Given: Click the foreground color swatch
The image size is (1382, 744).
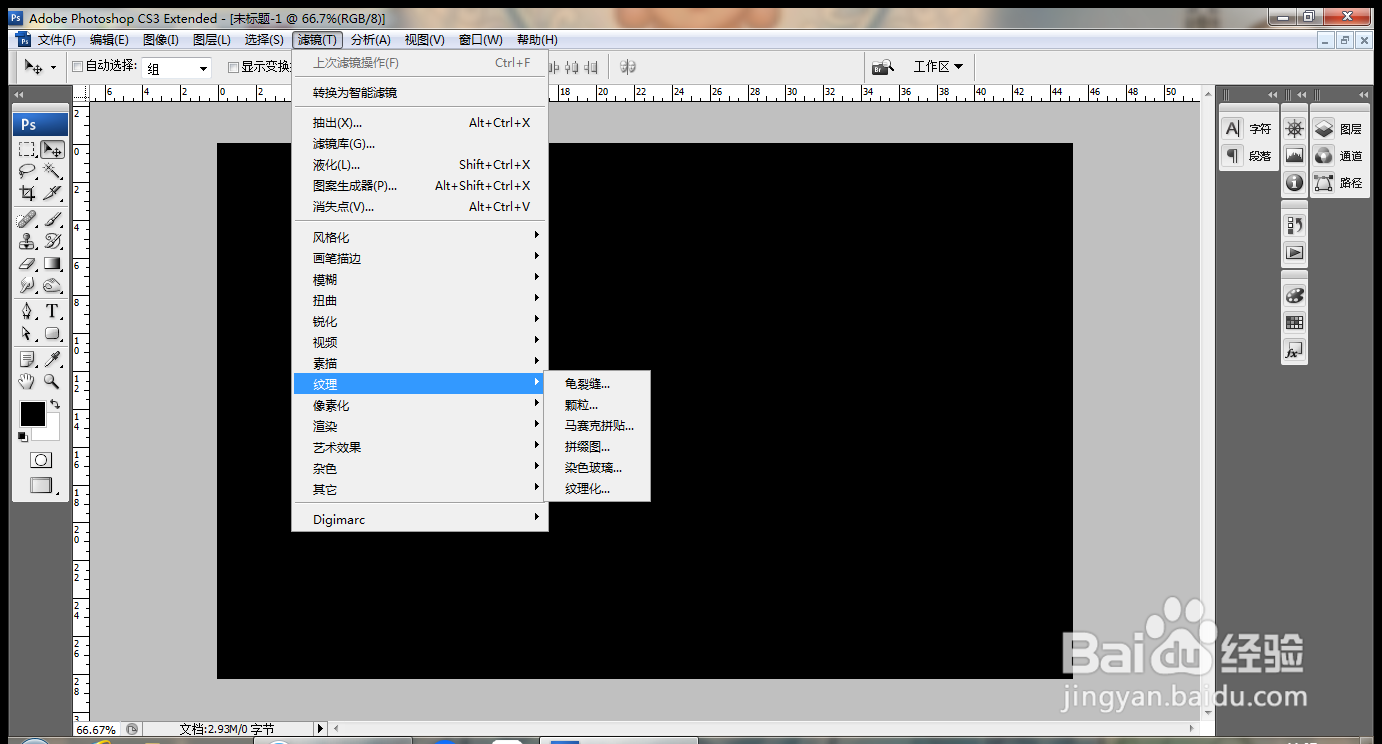Looking at the screenshot, I should 32,413.
